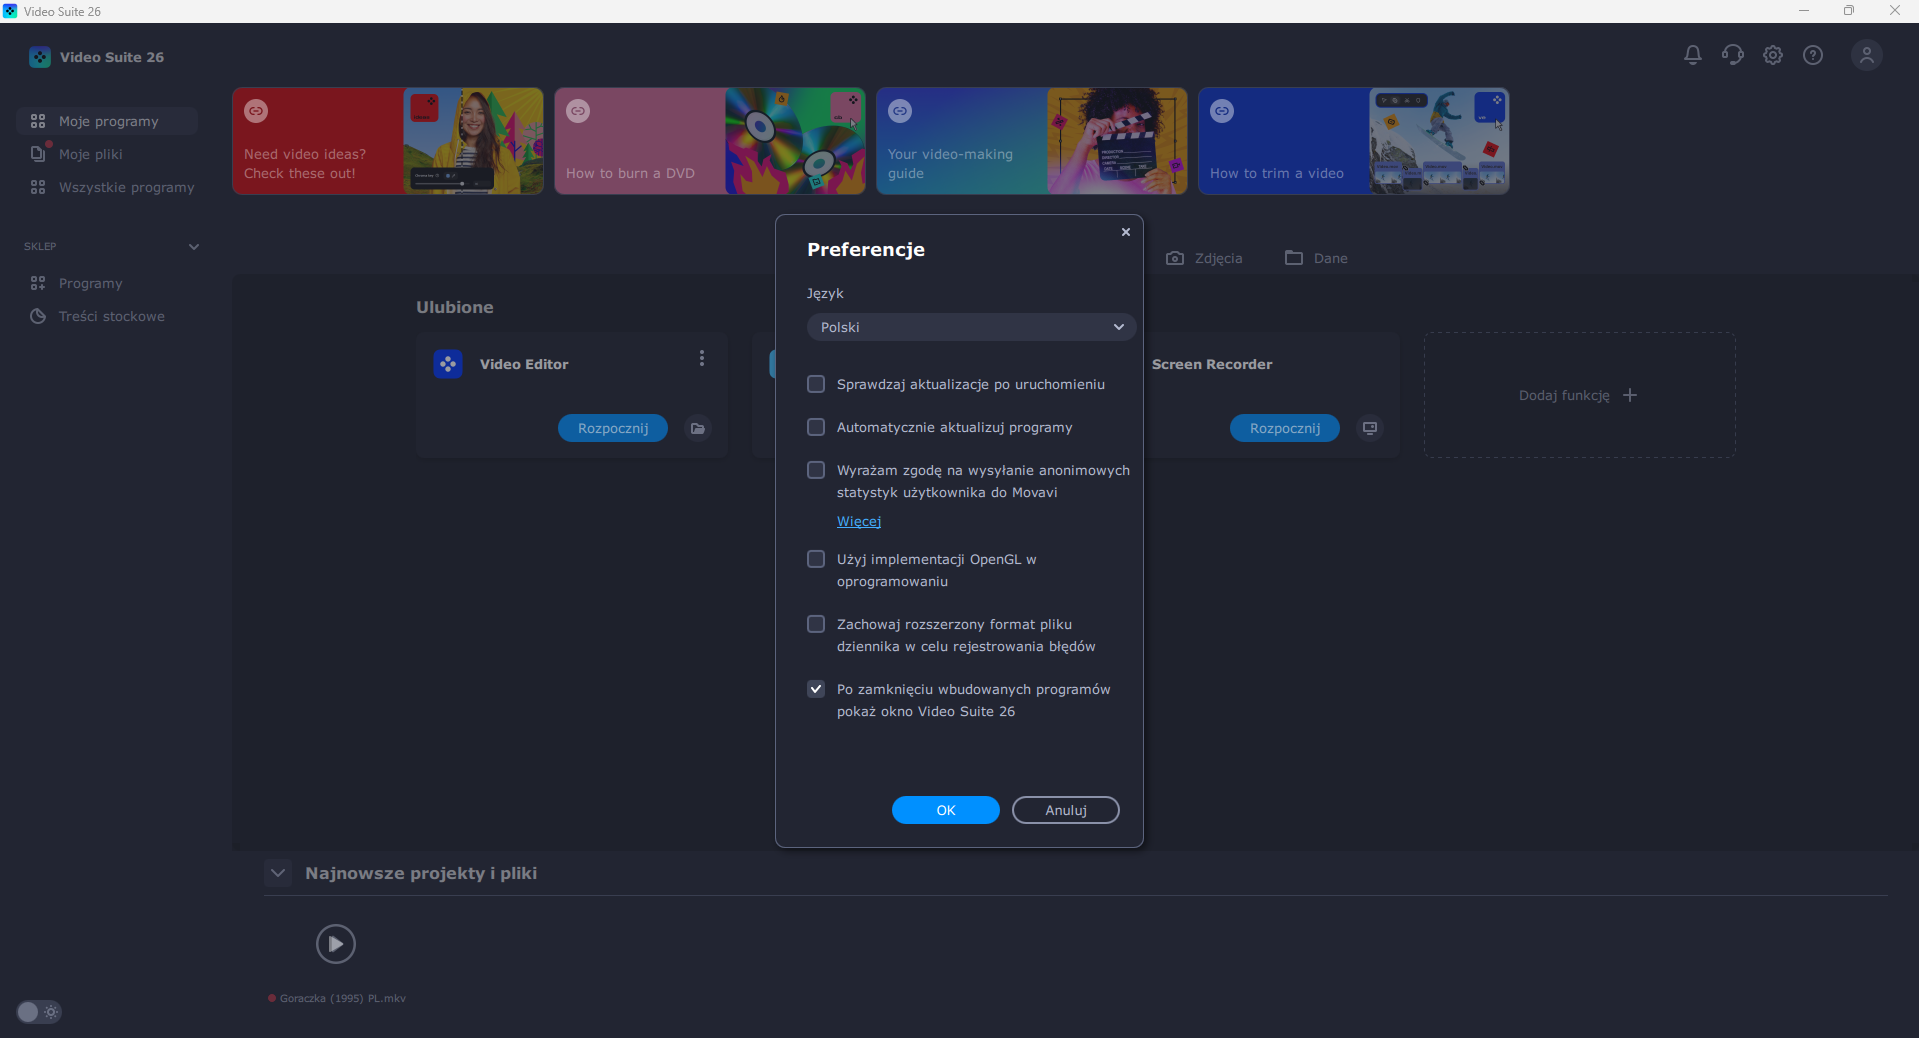Open settings gear icon in header

click(x=1773, y=55)
